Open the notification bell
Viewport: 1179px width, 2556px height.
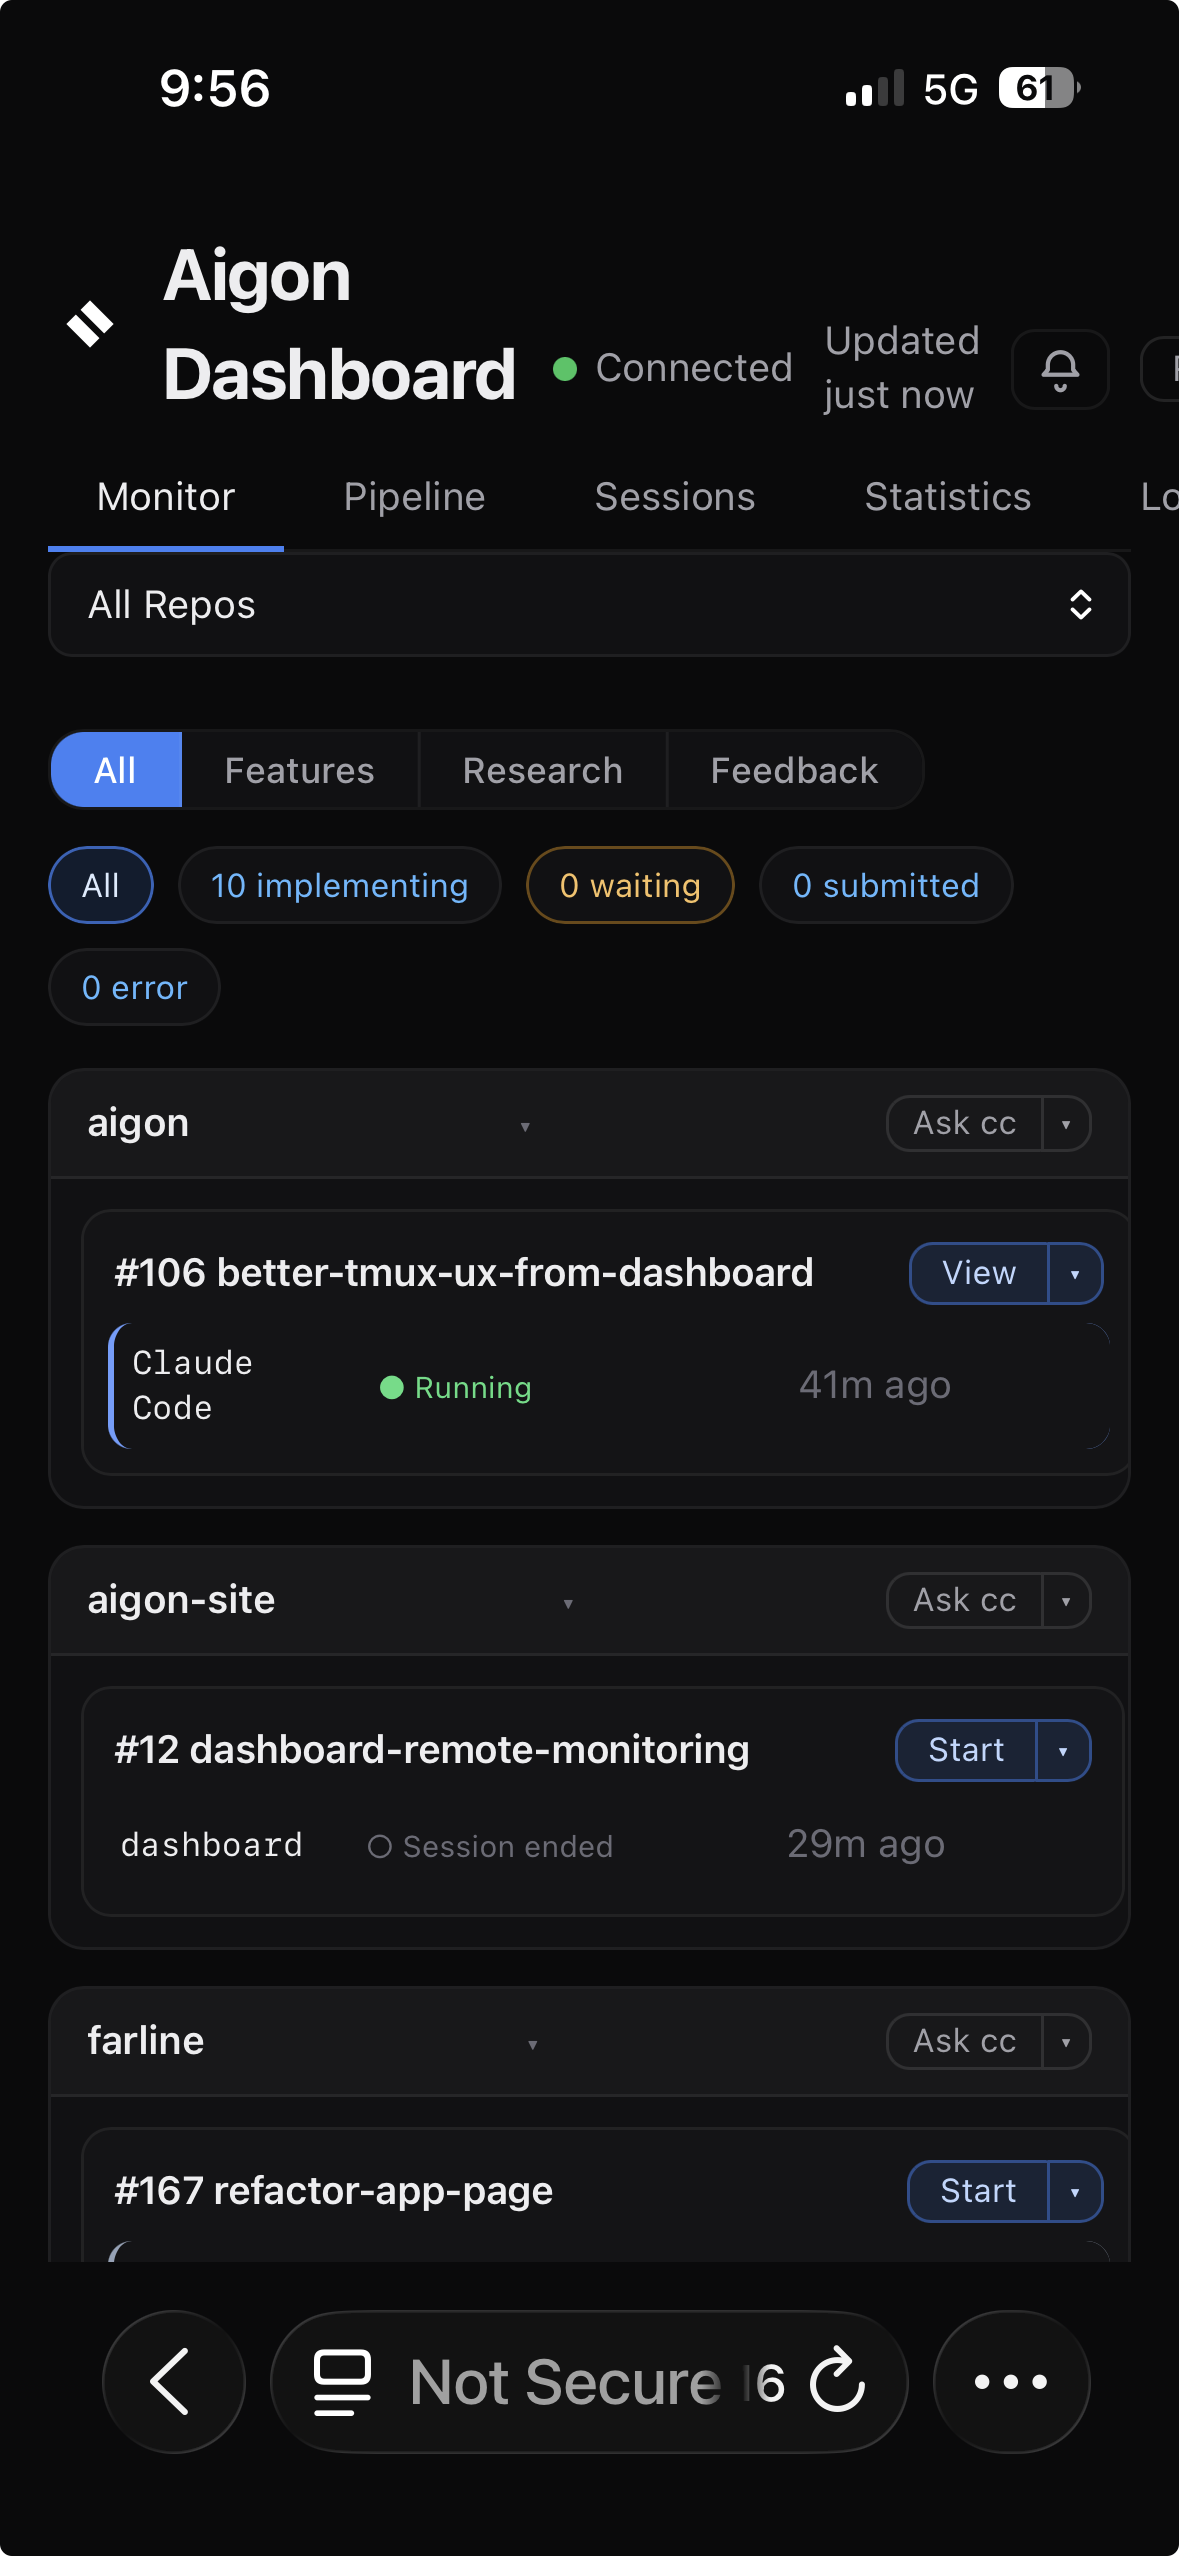[1059, 369]
